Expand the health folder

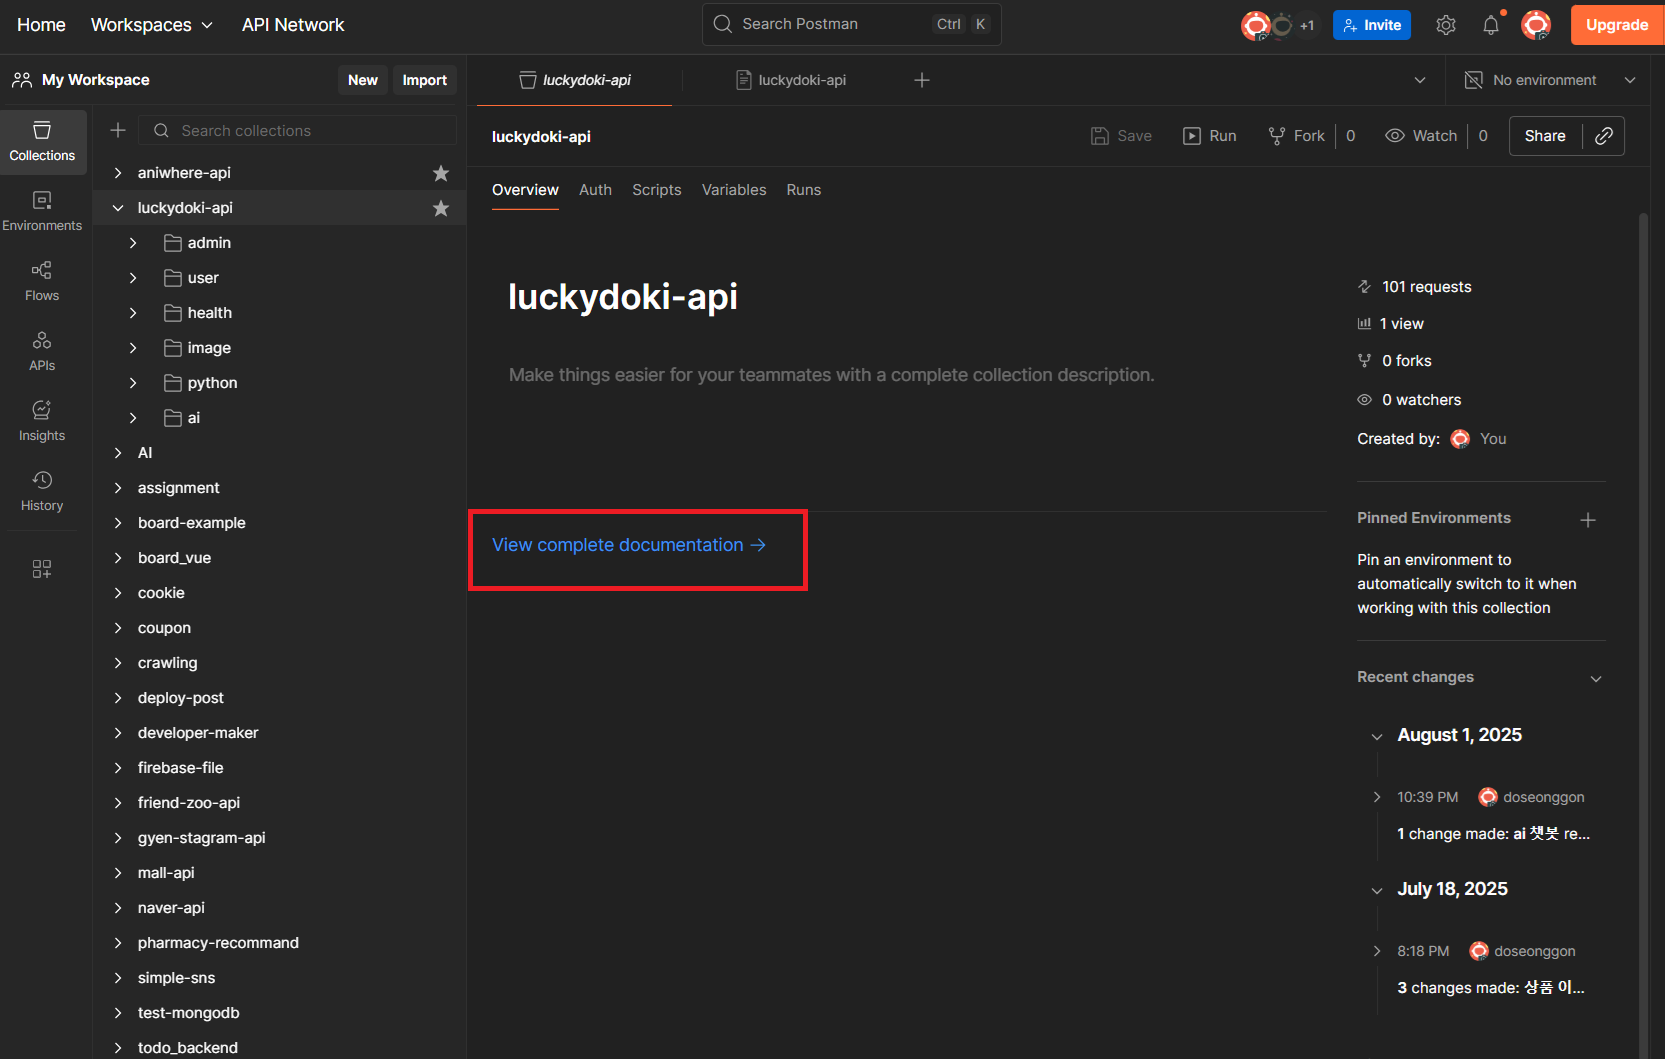[x=133, y=313]
